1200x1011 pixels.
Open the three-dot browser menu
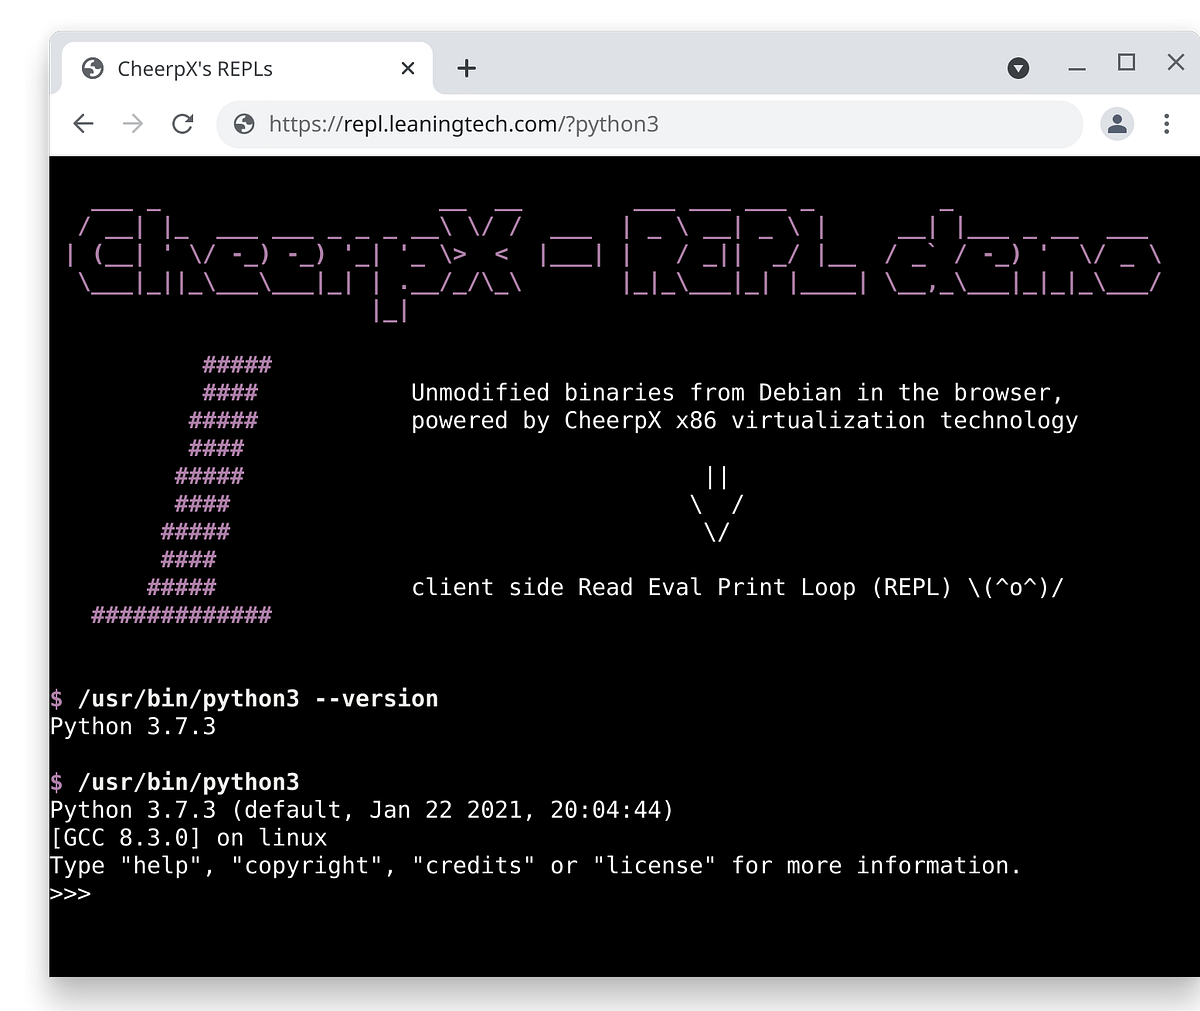pos(1167,124)
